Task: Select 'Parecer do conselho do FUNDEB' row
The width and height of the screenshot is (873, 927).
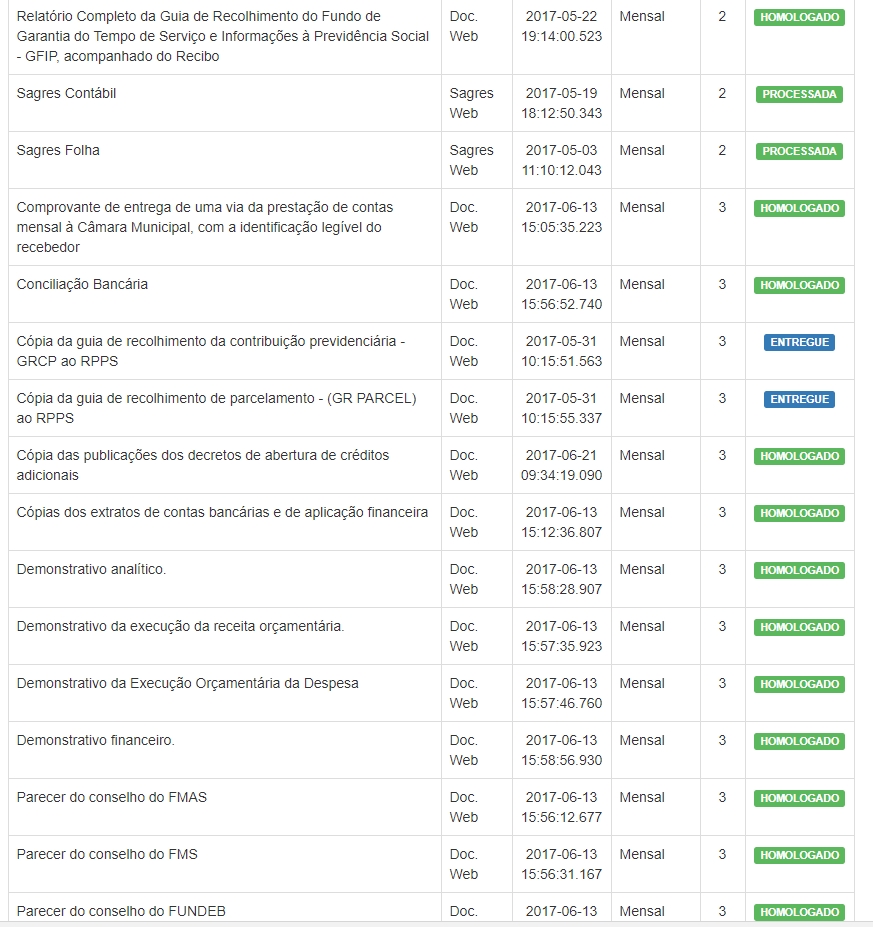Action: click(121, 911)
